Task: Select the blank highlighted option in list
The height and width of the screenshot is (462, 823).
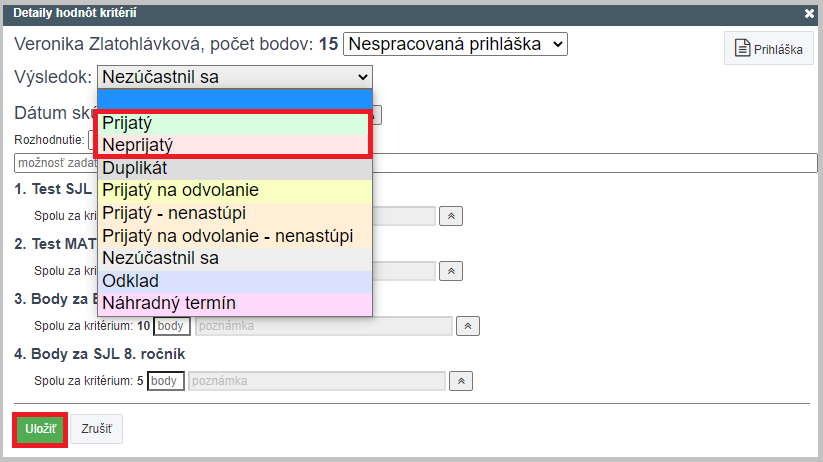Action: coord(235,99)
